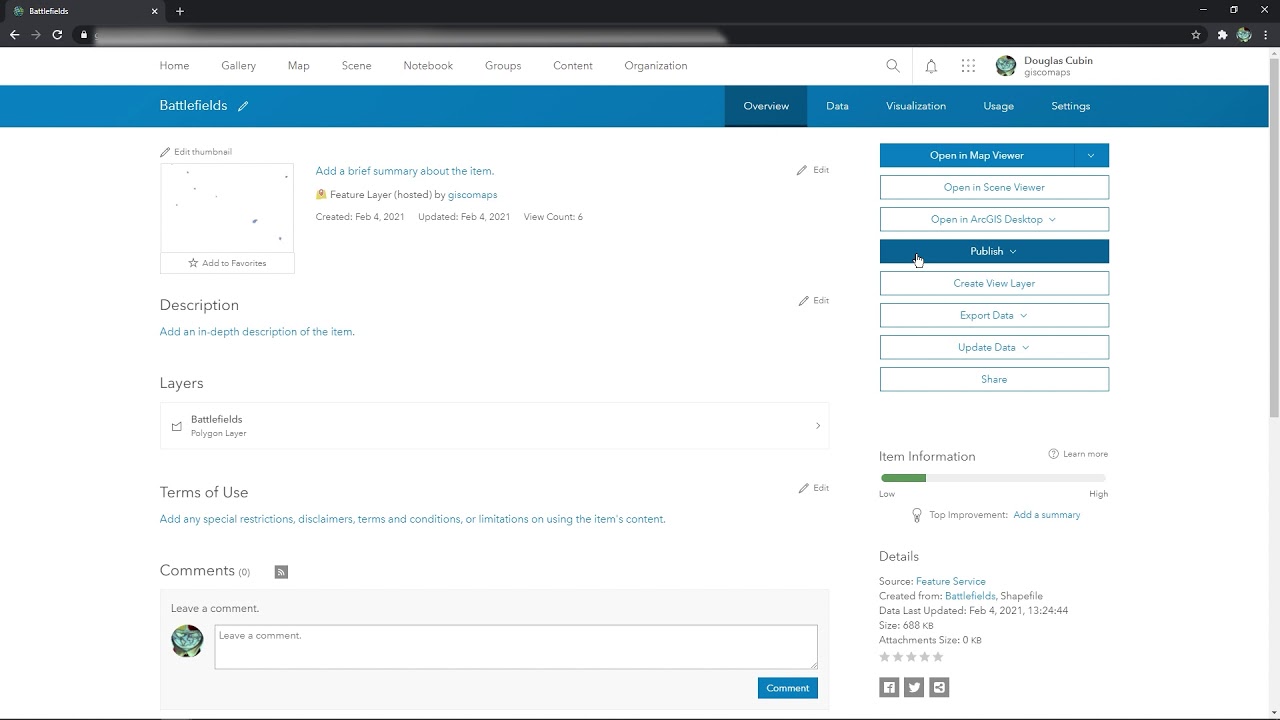Open Content in top navigation

click(573, 66)
